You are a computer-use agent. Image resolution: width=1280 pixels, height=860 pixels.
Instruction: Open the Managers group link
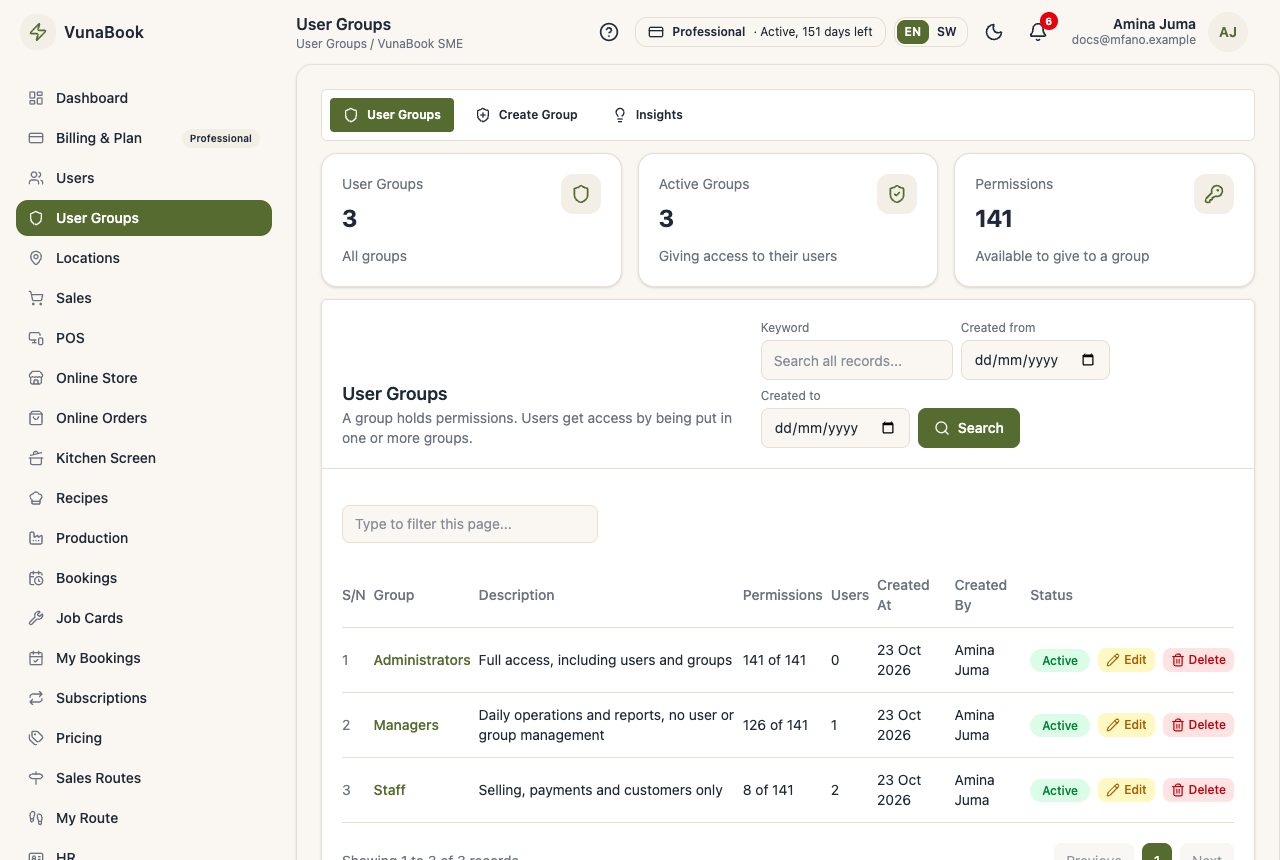point(406,725)
